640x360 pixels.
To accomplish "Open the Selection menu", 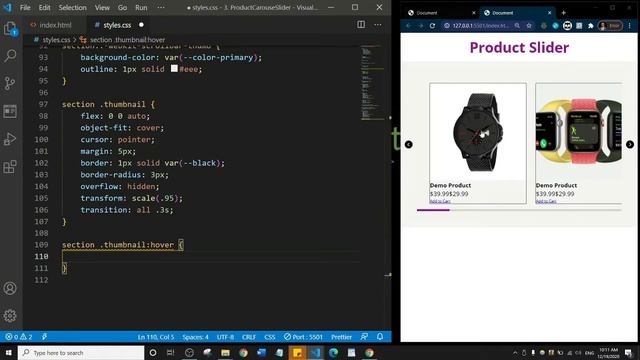I will tap(72, 7).
